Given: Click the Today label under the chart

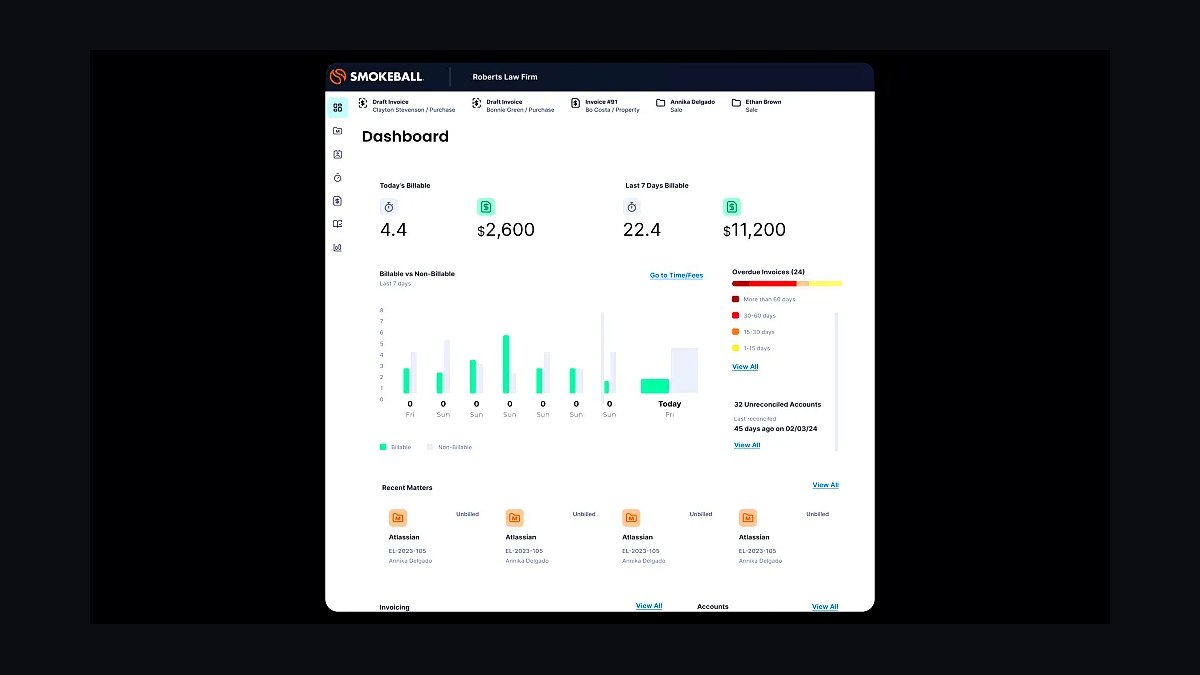Looking at the screenshot, I should point(670,404).
